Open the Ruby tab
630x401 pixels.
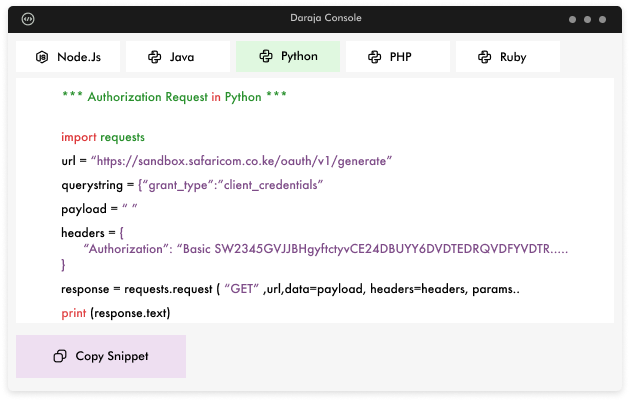[508, 57]
